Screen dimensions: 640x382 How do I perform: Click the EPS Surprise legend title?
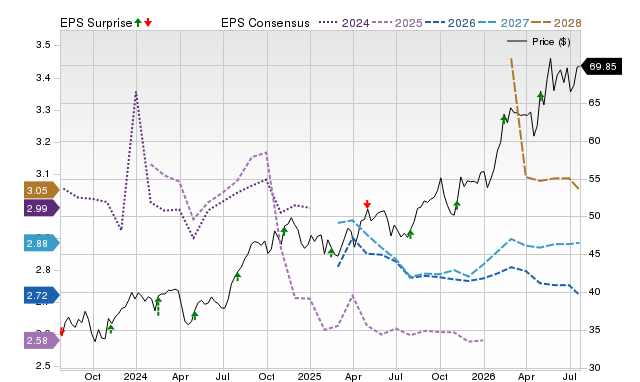pyautogui.click(x=96, y=23)
